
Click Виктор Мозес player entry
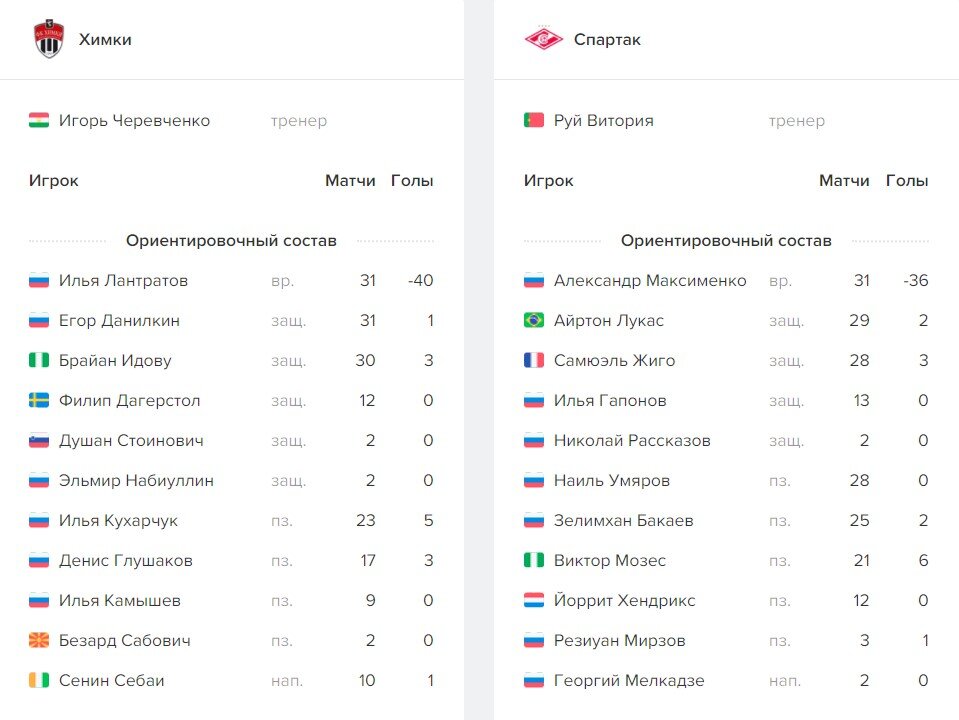click(611, 560)
